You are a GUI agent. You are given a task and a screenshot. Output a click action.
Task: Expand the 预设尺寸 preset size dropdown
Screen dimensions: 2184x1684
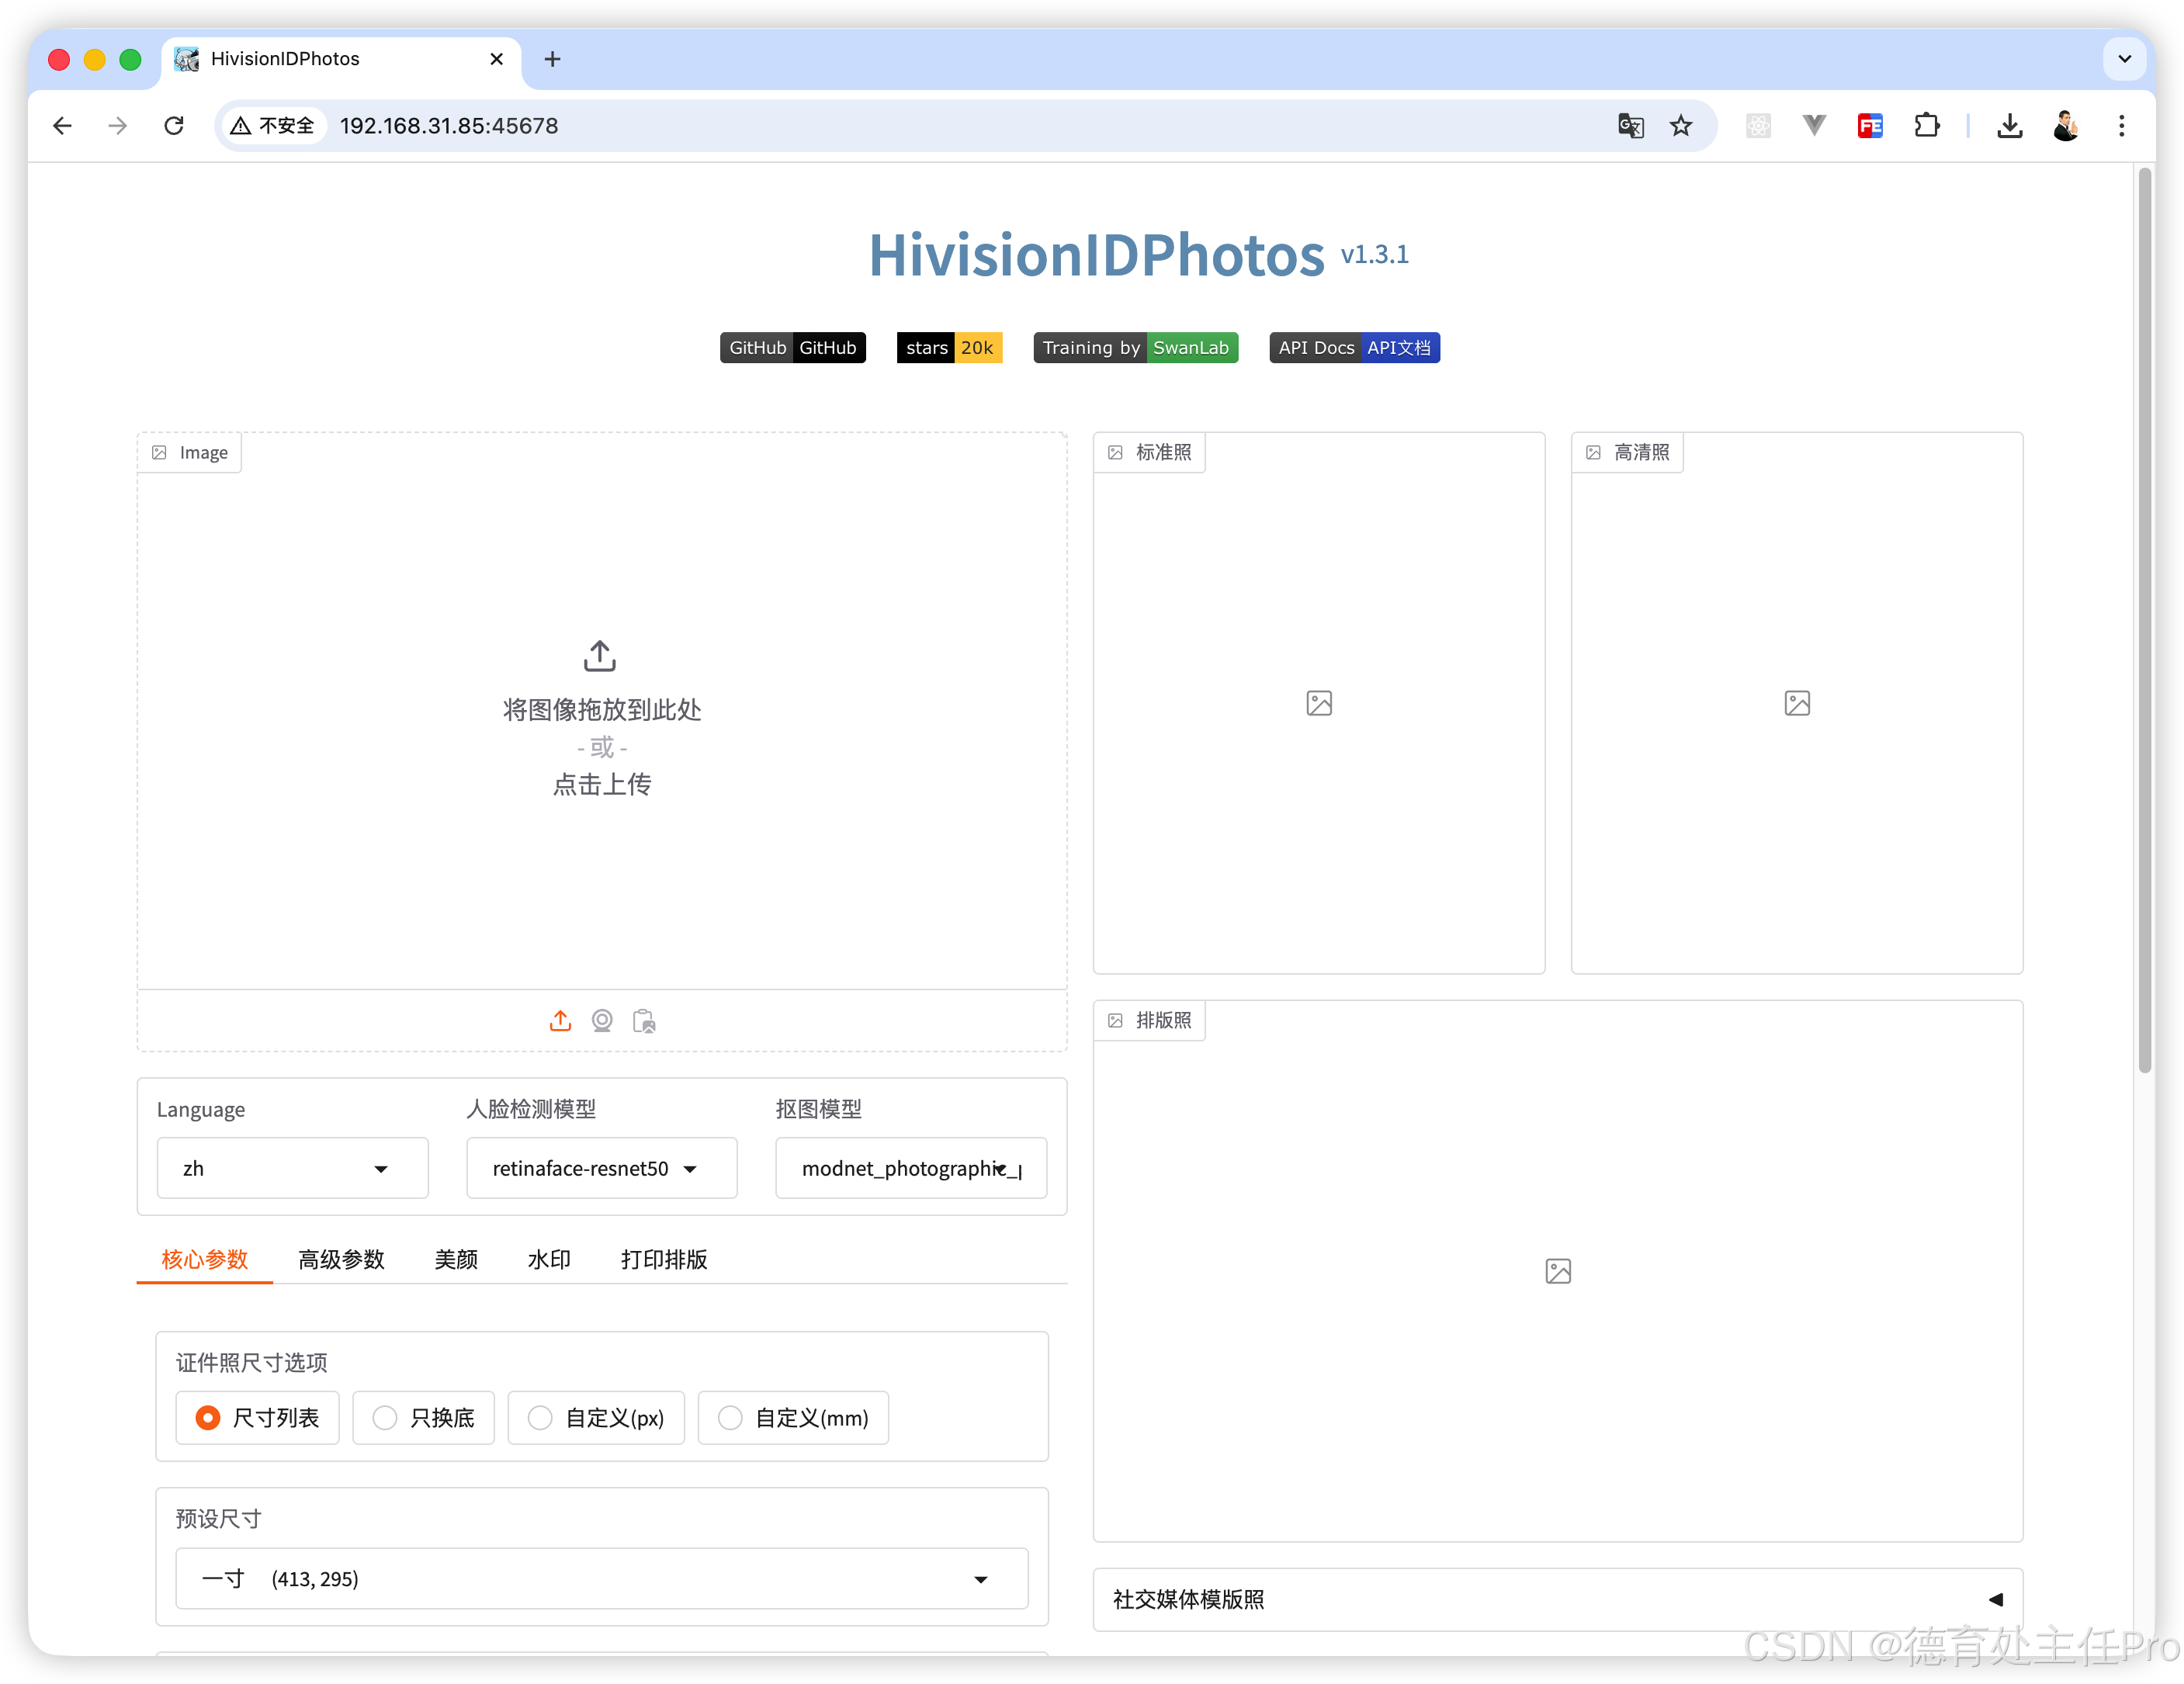coord(601,1579)
